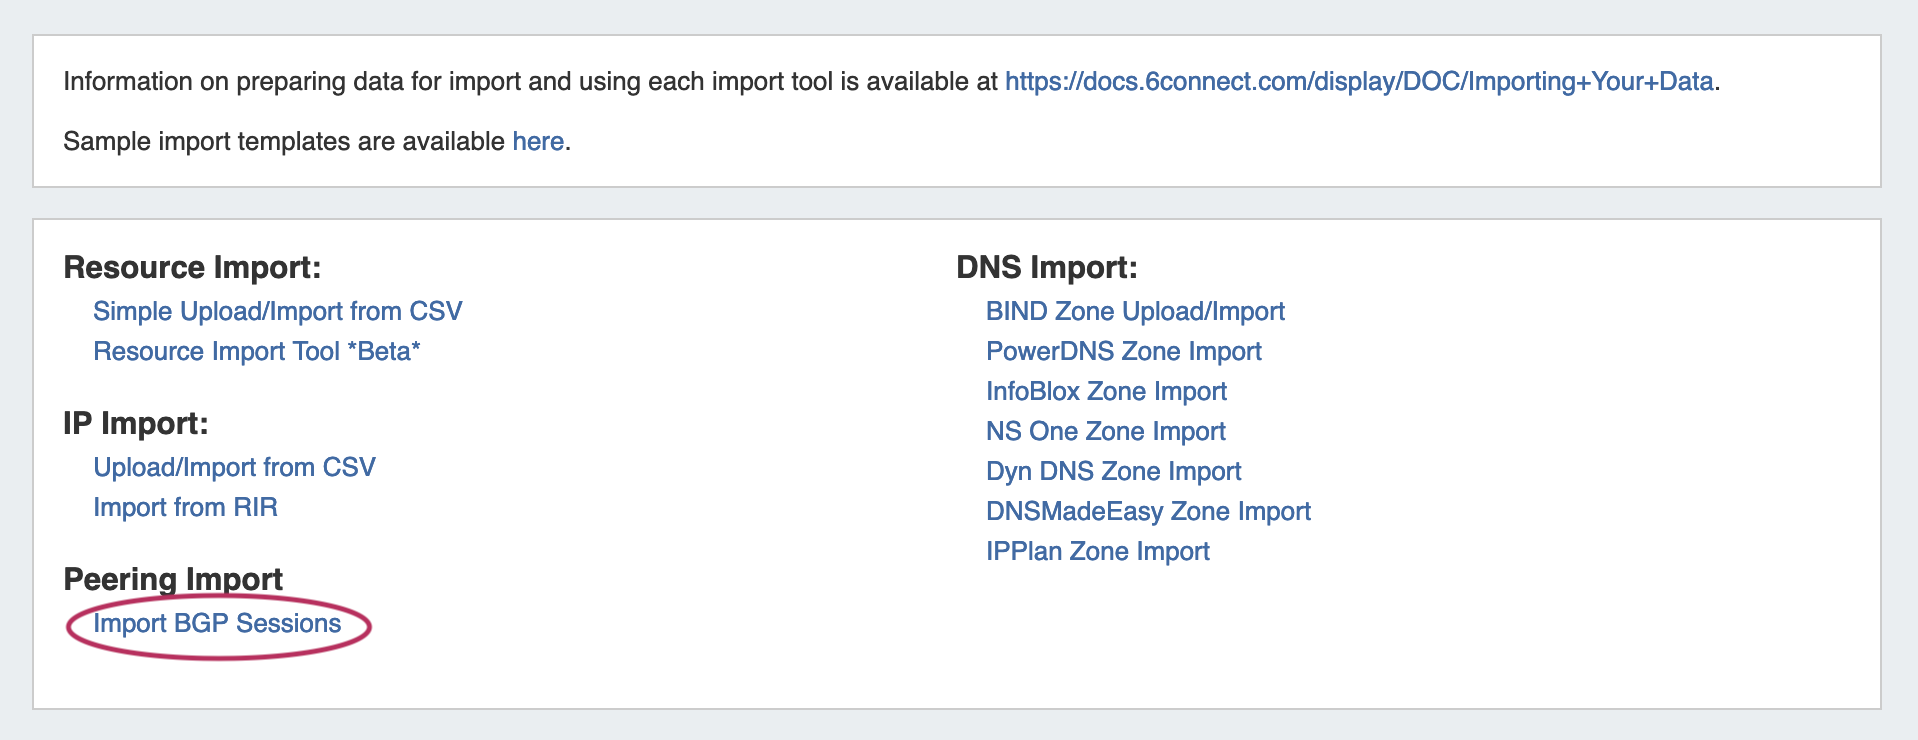This screenshot has height=740, width=1918.
Task: Click the Peering Import heading
Action: (172, 578)
